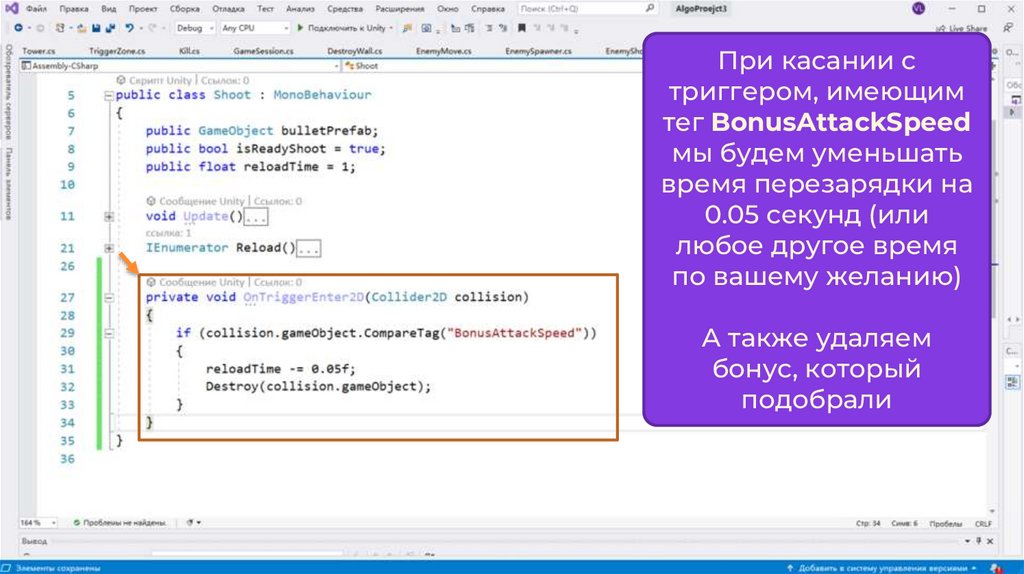Switch to the TriggerZone.cs tab
1024x574 pixels.
[118, 50]
